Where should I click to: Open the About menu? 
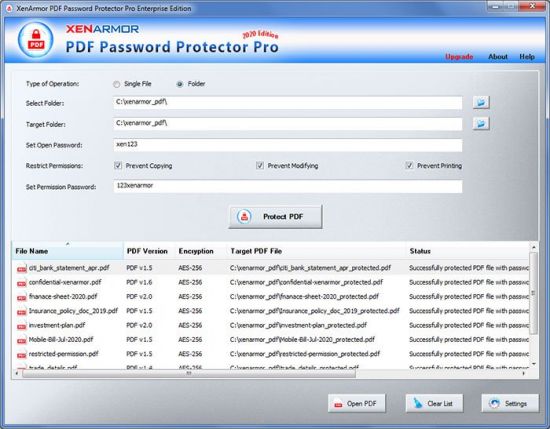(x=498, y=57)
